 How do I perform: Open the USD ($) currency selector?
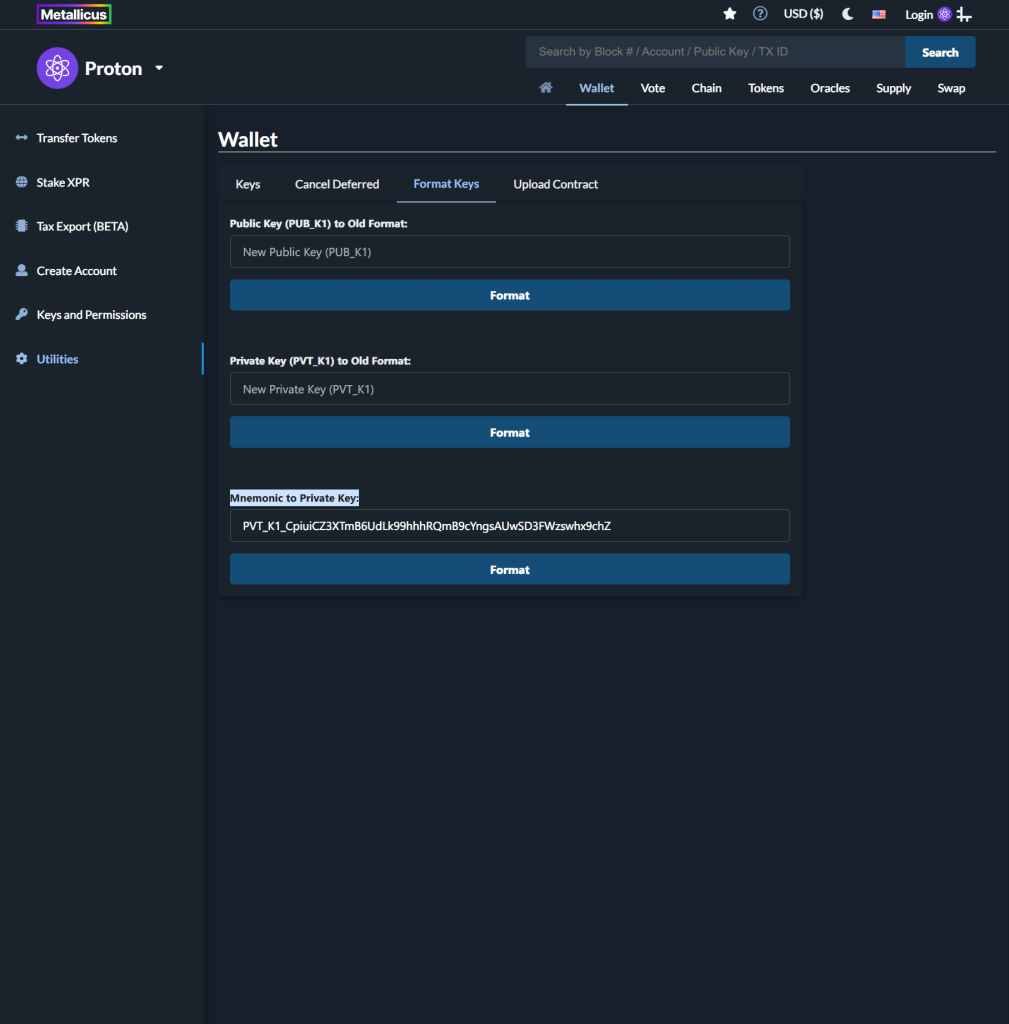(x=803, y=14)
